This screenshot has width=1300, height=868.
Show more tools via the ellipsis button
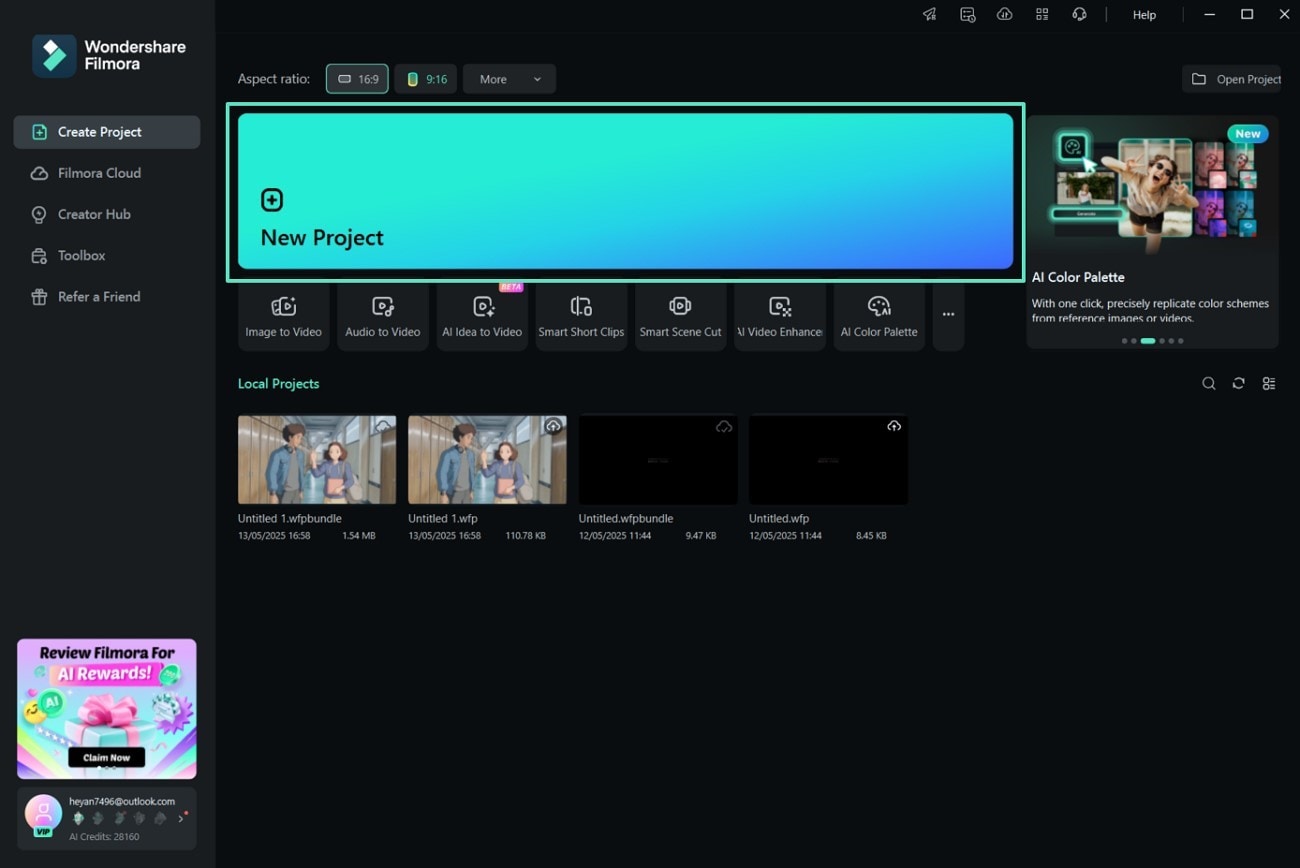click(x=948, y=317)
